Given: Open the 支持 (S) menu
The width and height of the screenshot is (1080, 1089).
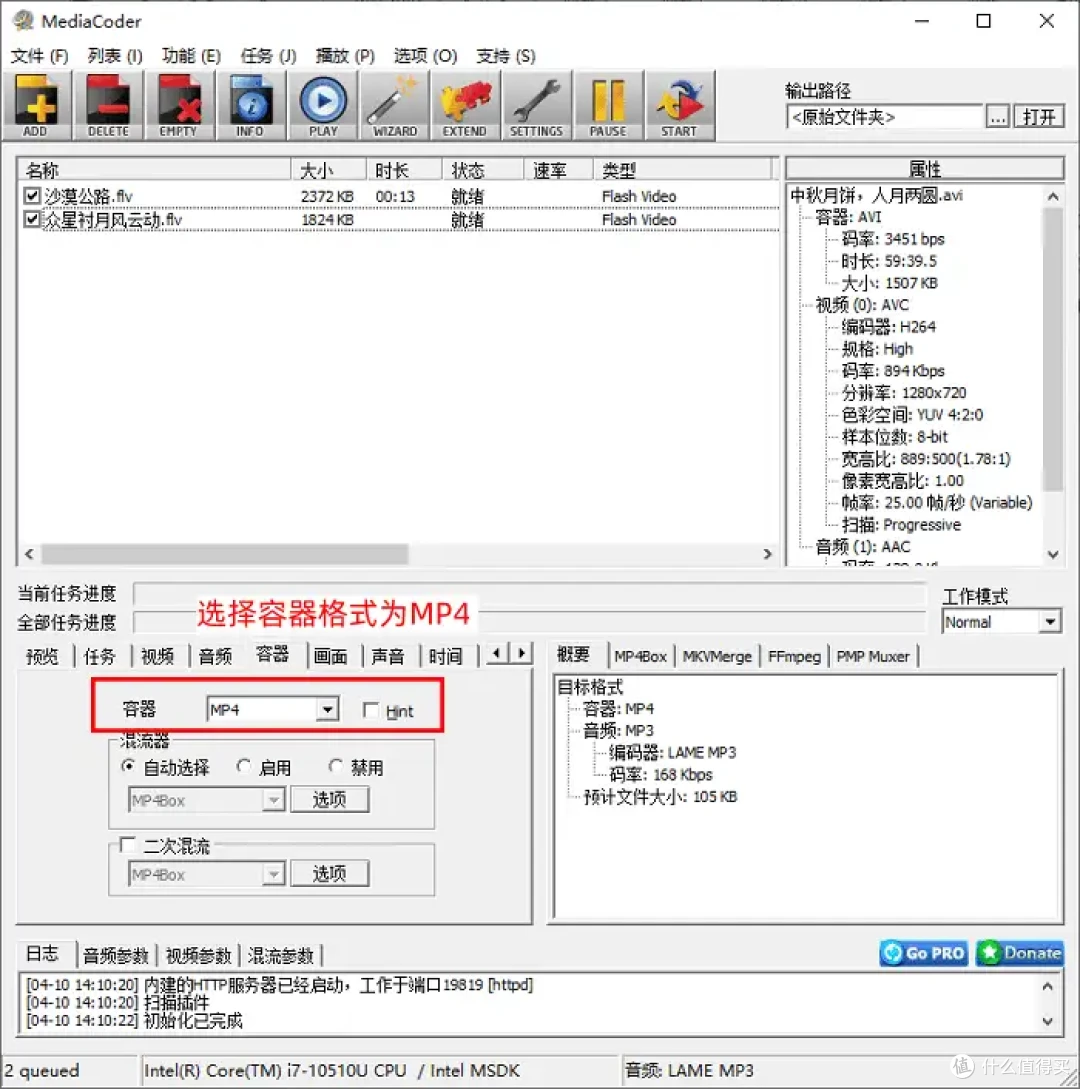Looking at the screenshot, I should coord(506,56).
